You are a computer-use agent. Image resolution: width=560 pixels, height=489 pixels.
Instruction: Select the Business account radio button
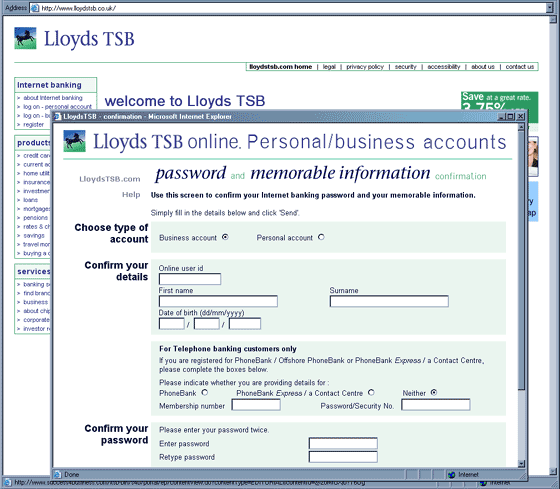point(225,237)
